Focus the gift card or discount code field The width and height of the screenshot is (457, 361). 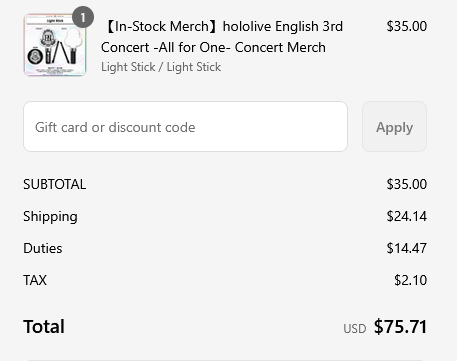pyautogui.click(x=185, y=127)
